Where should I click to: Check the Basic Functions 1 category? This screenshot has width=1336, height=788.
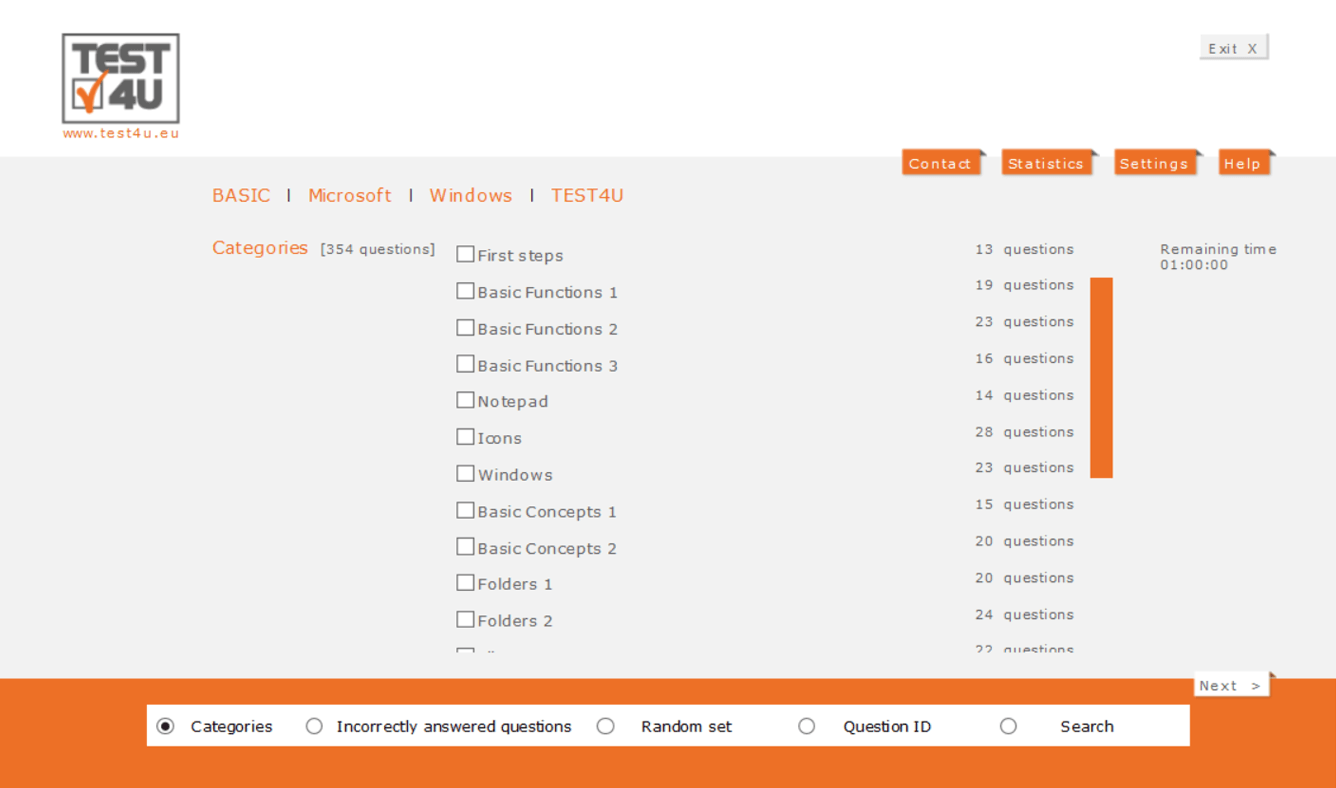[465, 291]
